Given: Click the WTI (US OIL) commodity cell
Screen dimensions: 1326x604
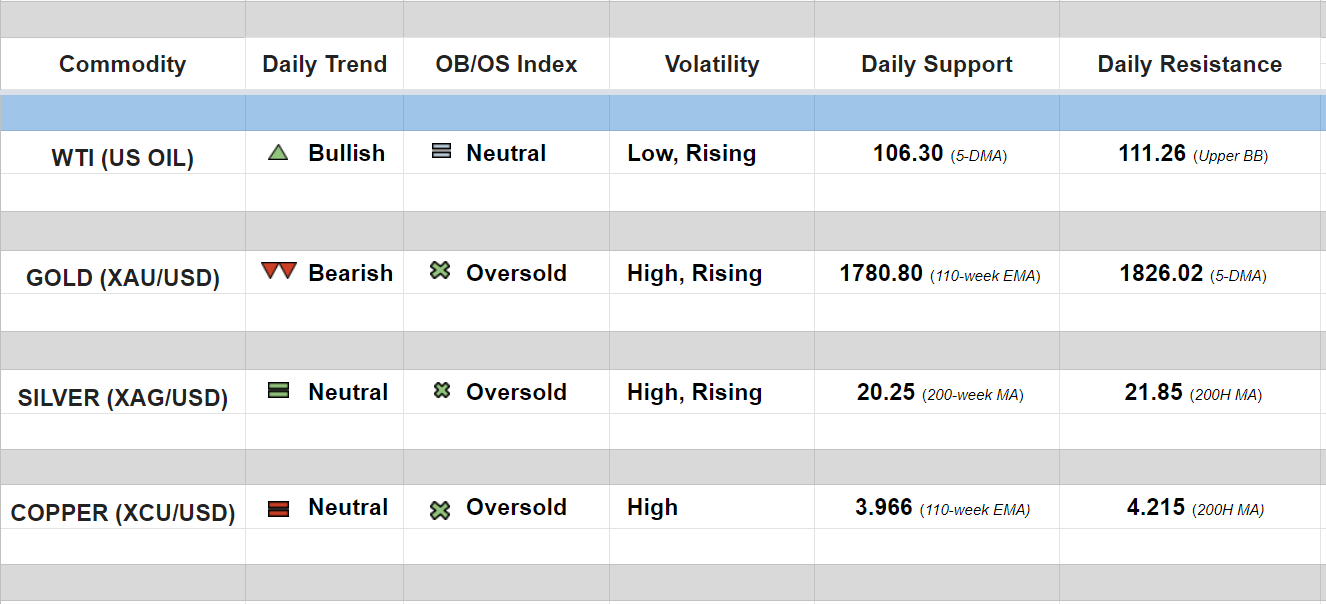Looking at the screenshot, I should (x=122, y=158).
